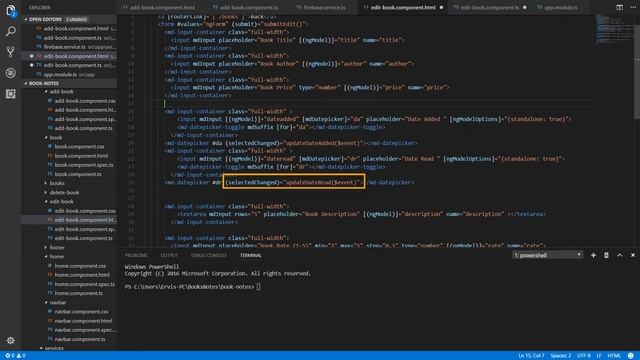Screen dimensions: 640x360
Task: Change indentation via Spaces: 2 status item
Action: tap(560, 356)
